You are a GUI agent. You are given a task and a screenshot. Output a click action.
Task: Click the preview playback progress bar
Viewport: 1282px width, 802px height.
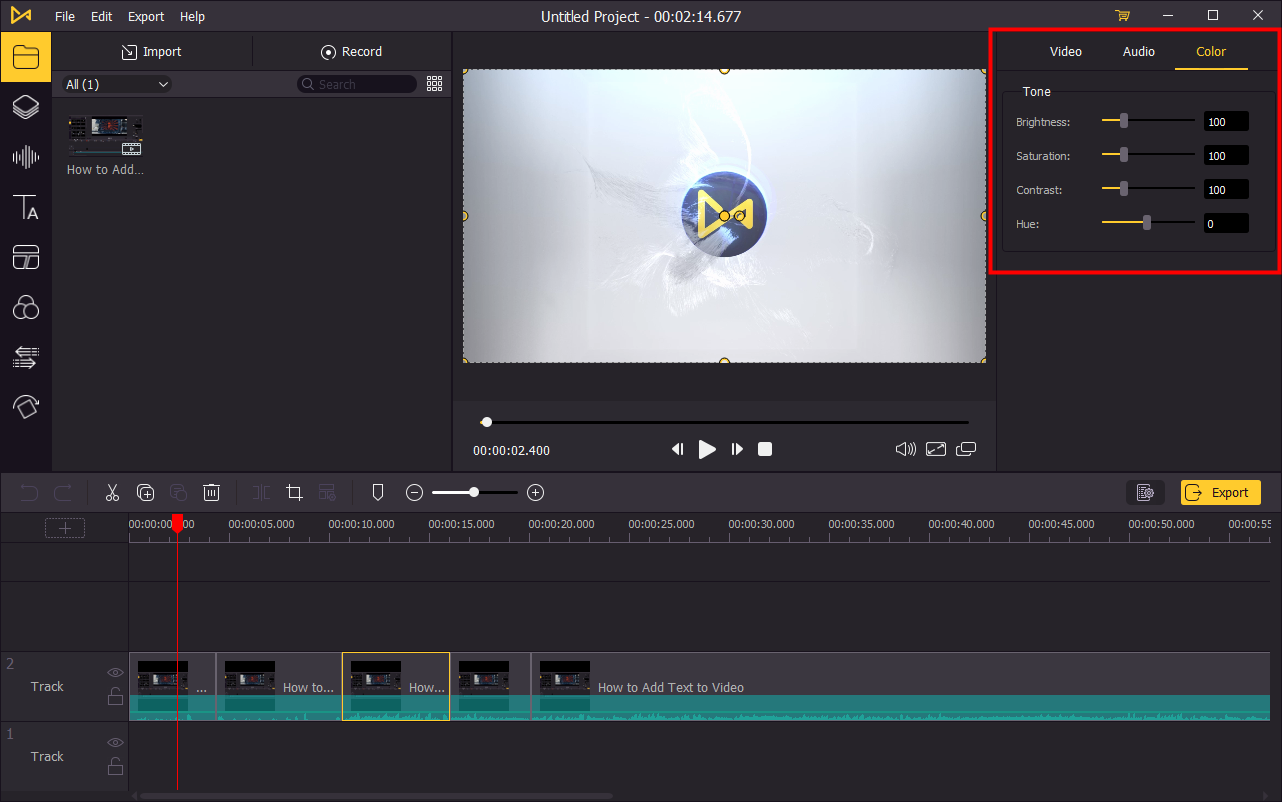[x=725, y=422]
